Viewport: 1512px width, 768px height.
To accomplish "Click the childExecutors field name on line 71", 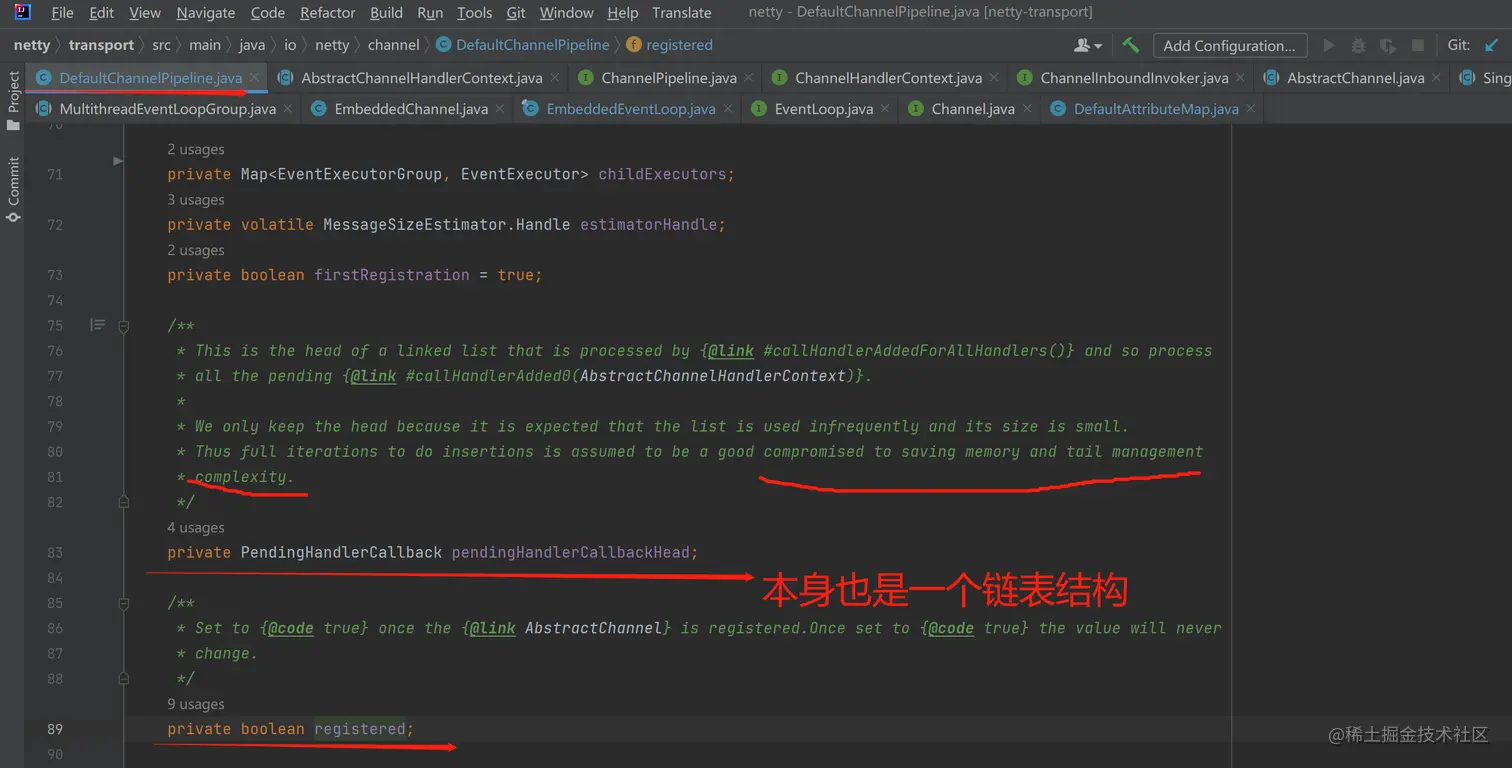I will tap(662, 174).
